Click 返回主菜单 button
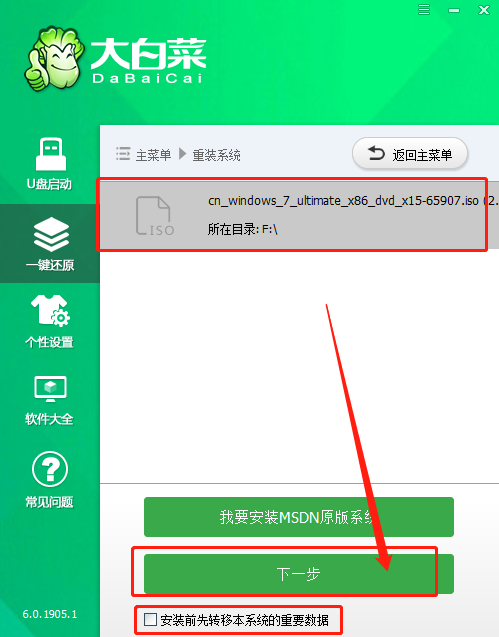Image resolution: width=499 pixels, height=637 pixels. [x=410, y=154]
